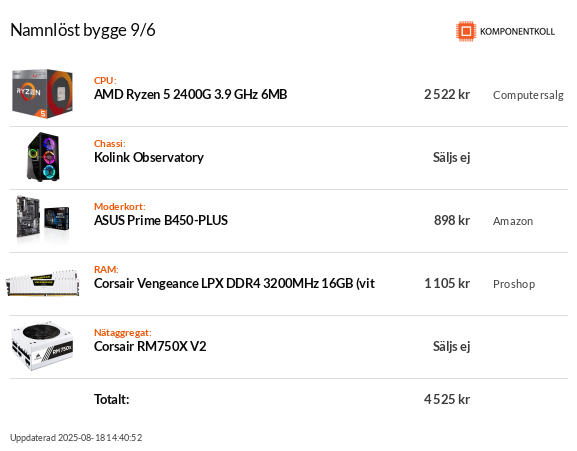Click the 4 525 kr total amount
Image resolution: width=577 pixels, height=451 pixels.
point(447,399)
